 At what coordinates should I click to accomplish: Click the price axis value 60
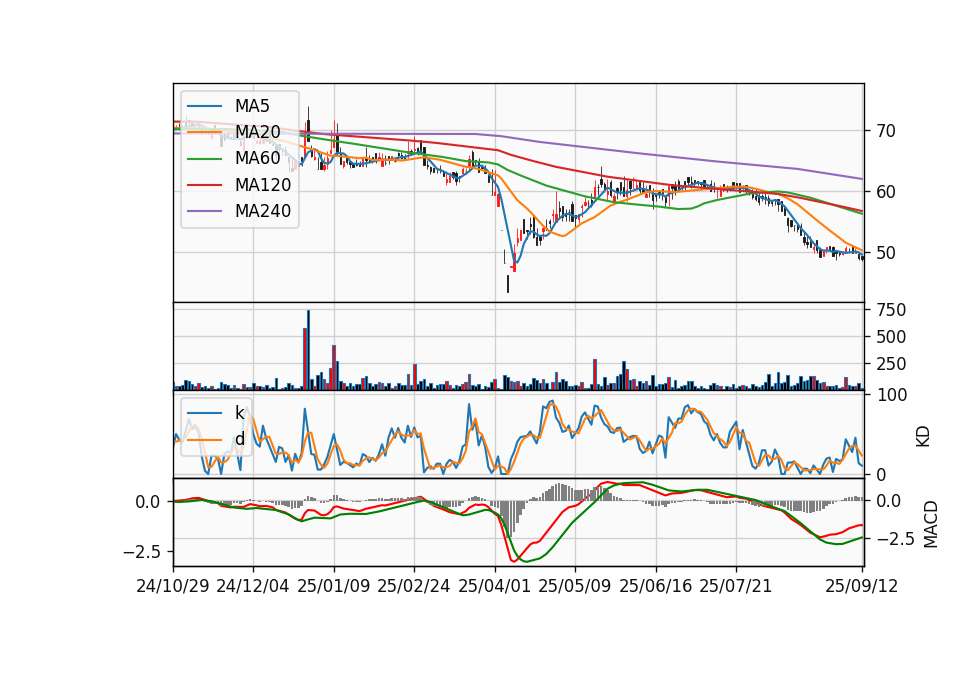(886, 192)
